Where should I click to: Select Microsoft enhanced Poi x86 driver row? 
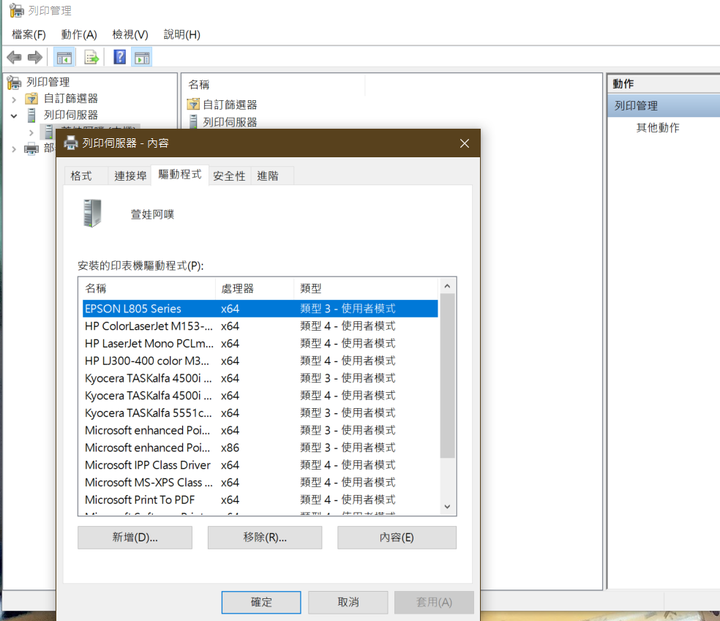coord(260,448)
